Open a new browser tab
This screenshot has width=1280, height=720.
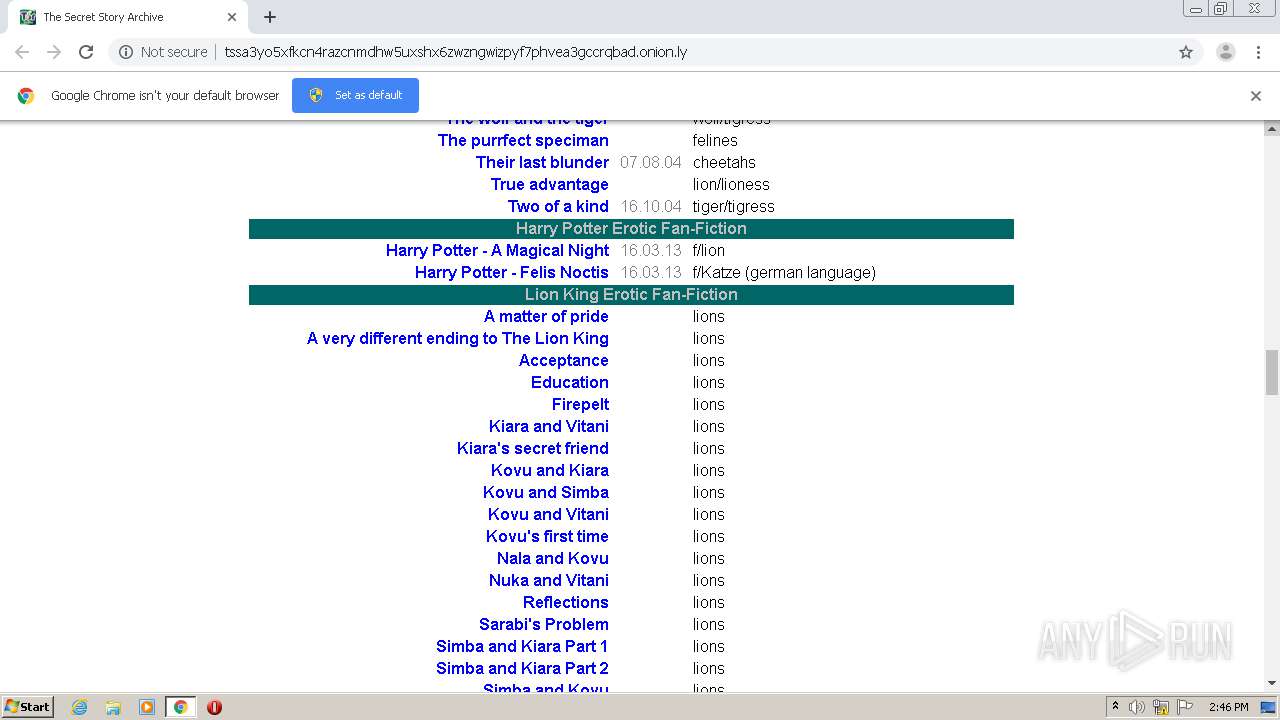click(x=270, y=17)
